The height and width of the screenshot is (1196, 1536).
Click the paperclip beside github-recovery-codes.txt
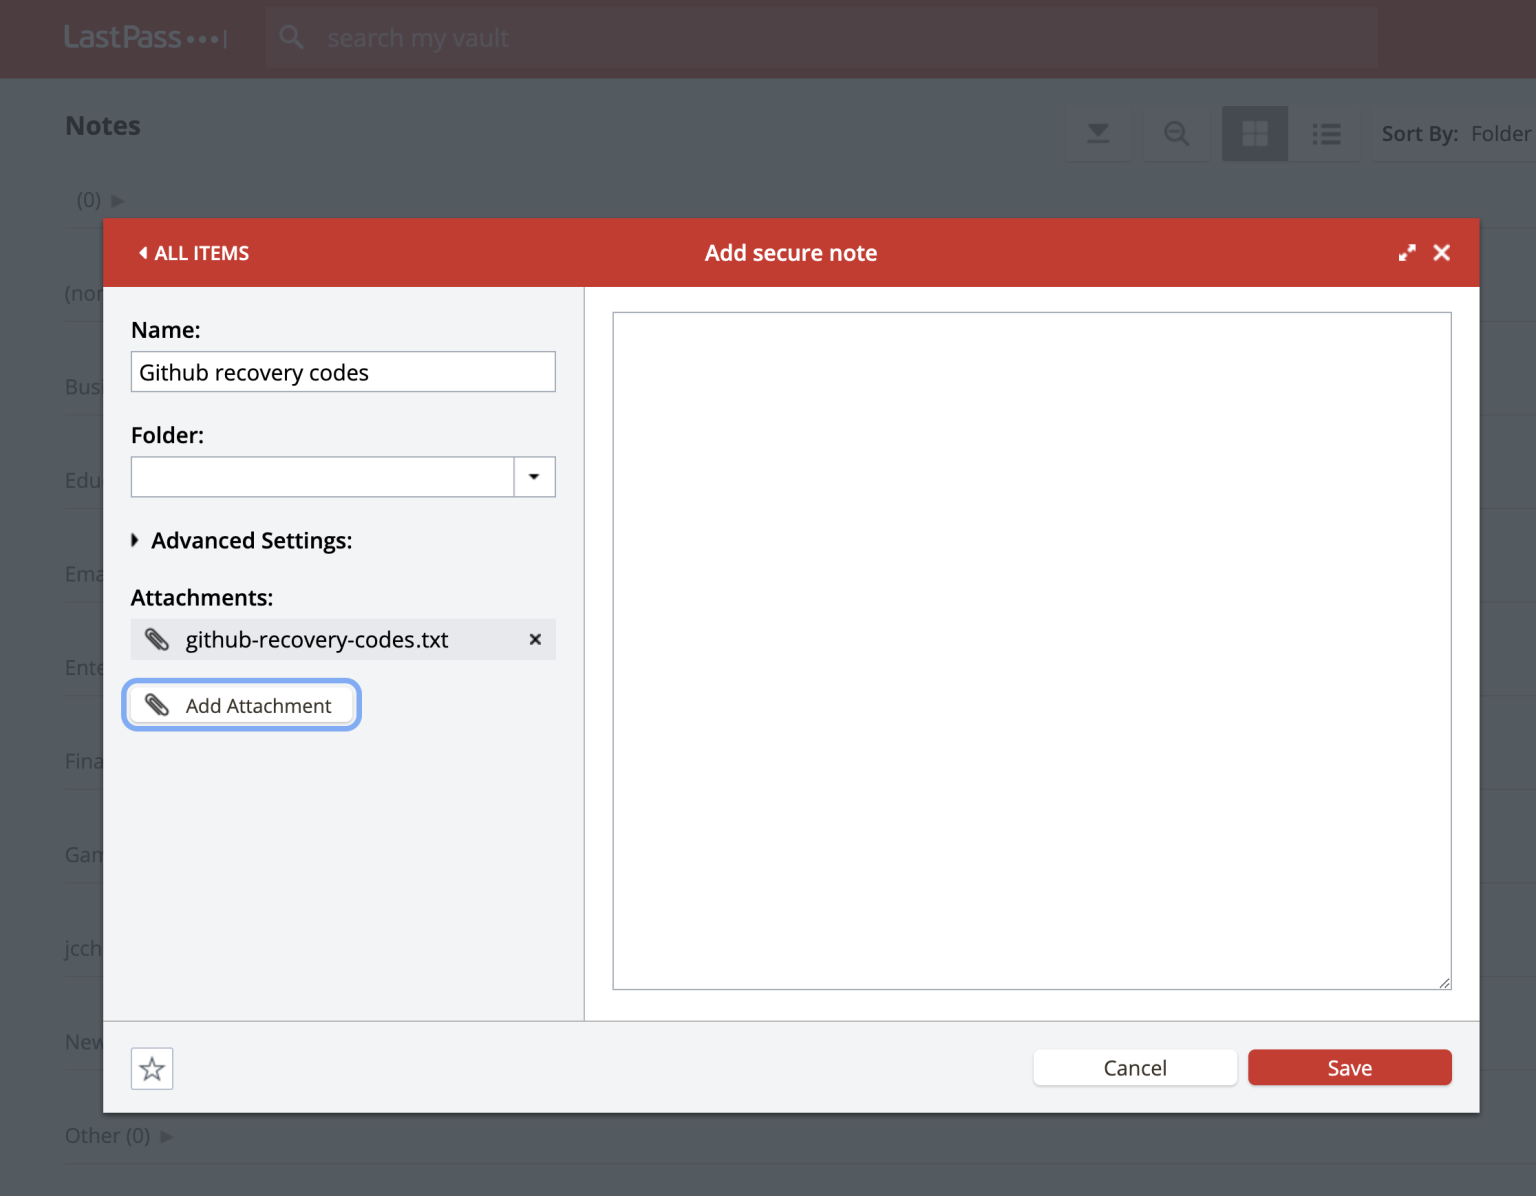click(157, 639)
